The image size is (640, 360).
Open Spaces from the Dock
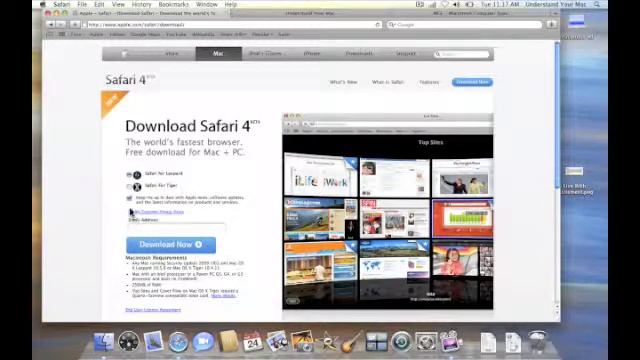pyautogui.click(x=376, y=341)
